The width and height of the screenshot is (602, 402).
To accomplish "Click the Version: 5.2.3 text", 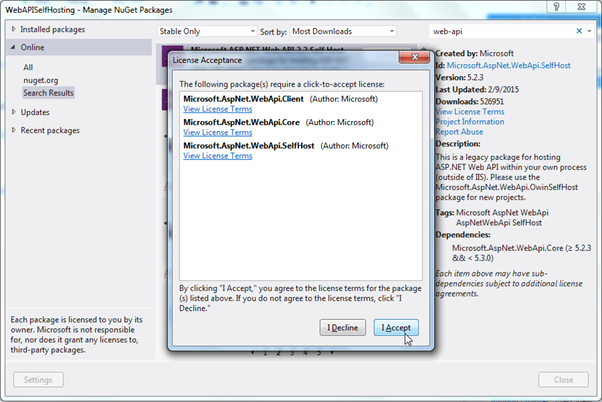I will click(x=460, y=78).
